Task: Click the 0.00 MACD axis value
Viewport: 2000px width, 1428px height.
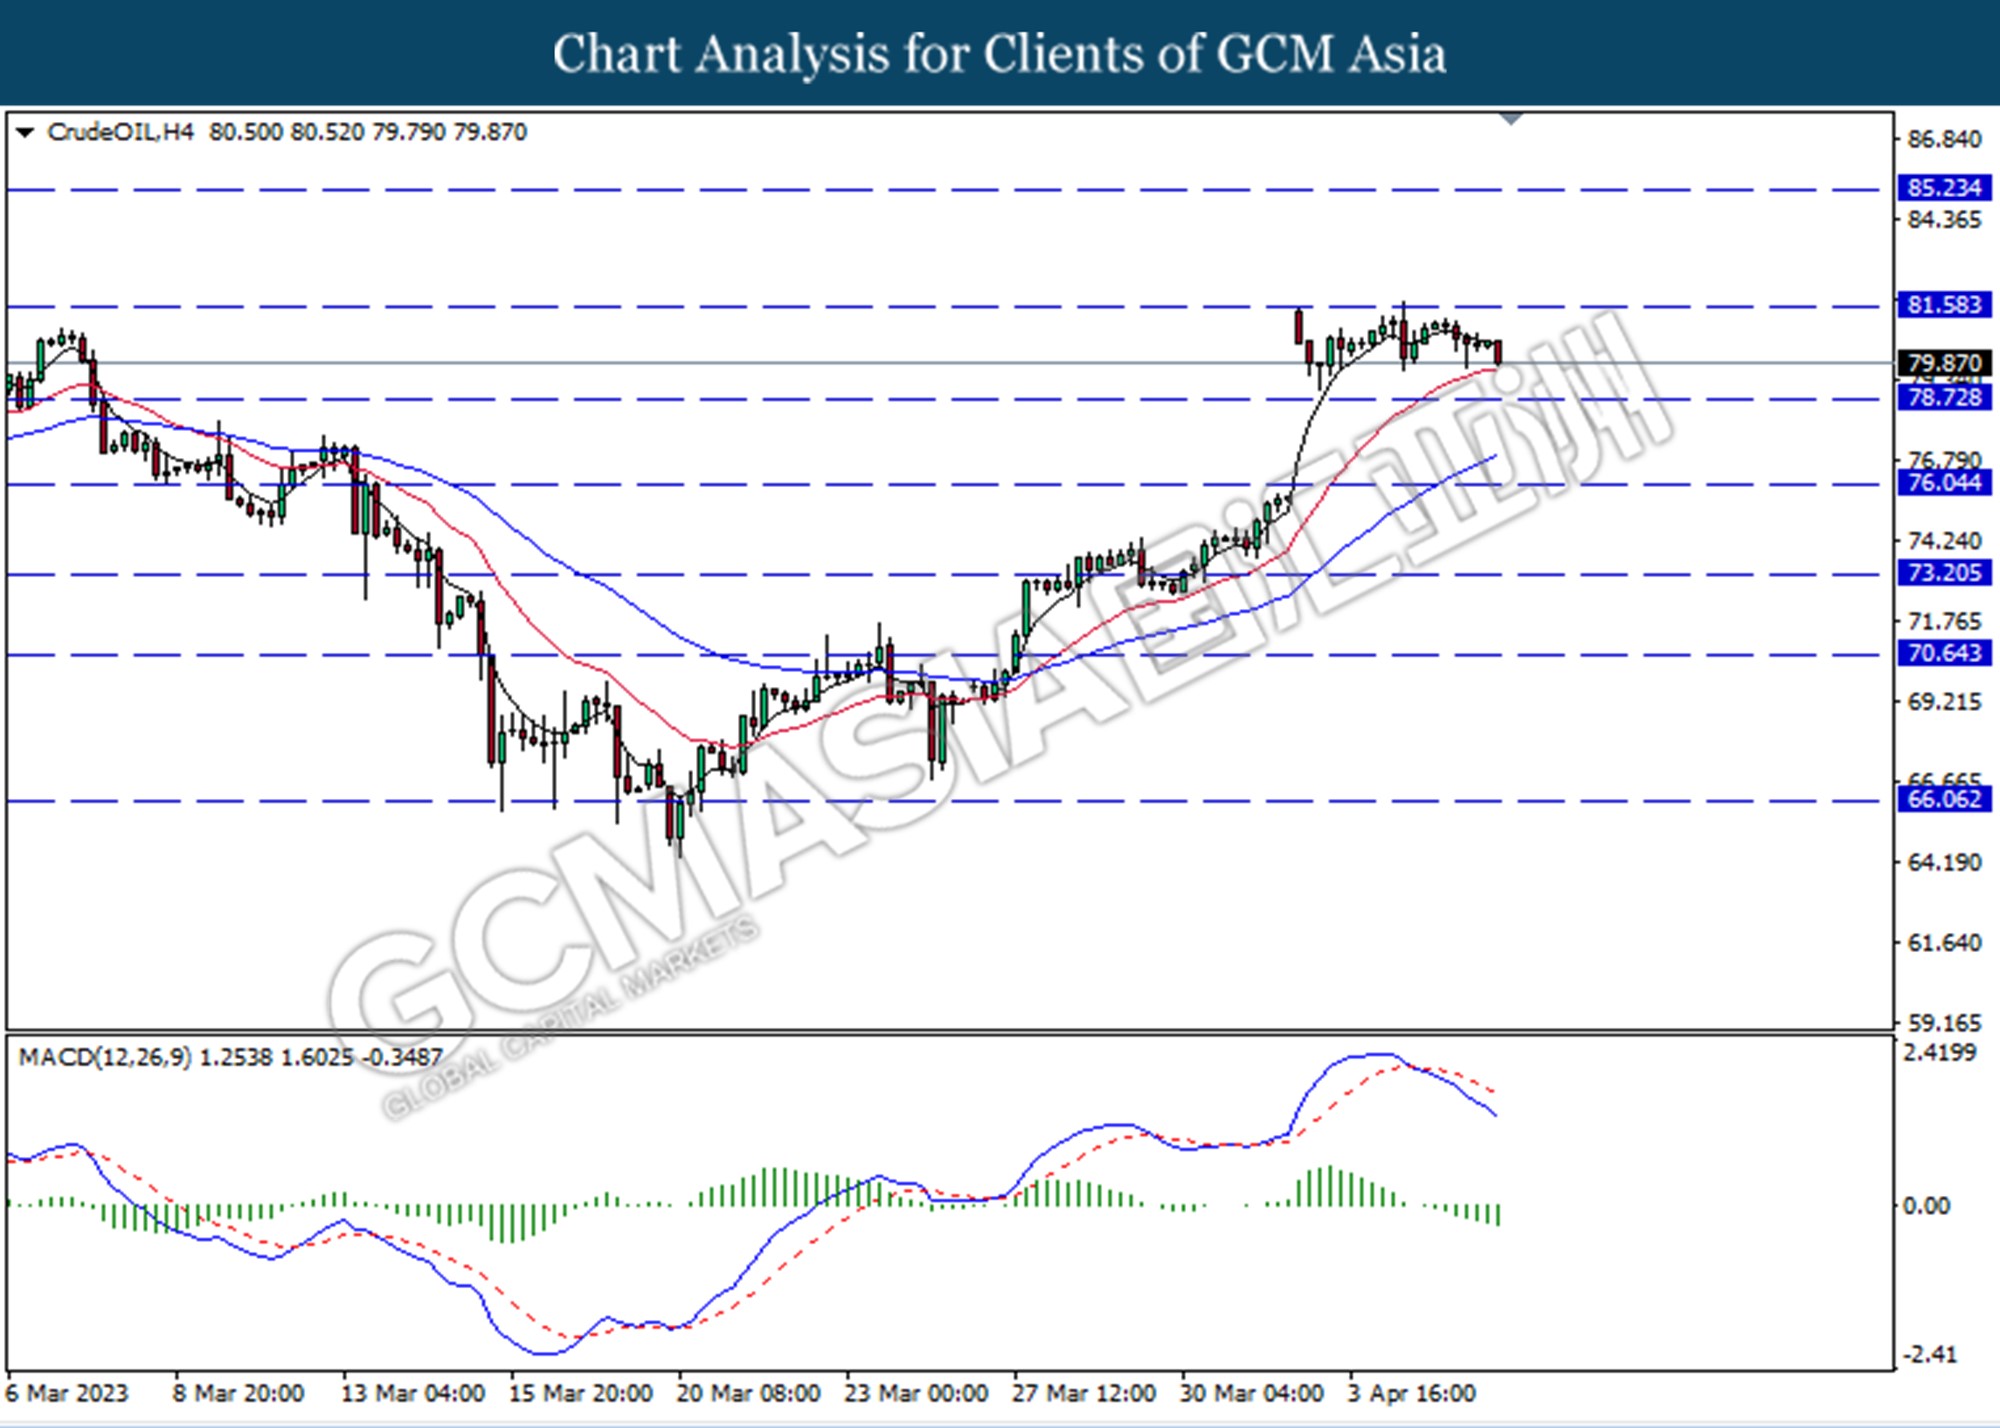Action: point(1926,1206)
